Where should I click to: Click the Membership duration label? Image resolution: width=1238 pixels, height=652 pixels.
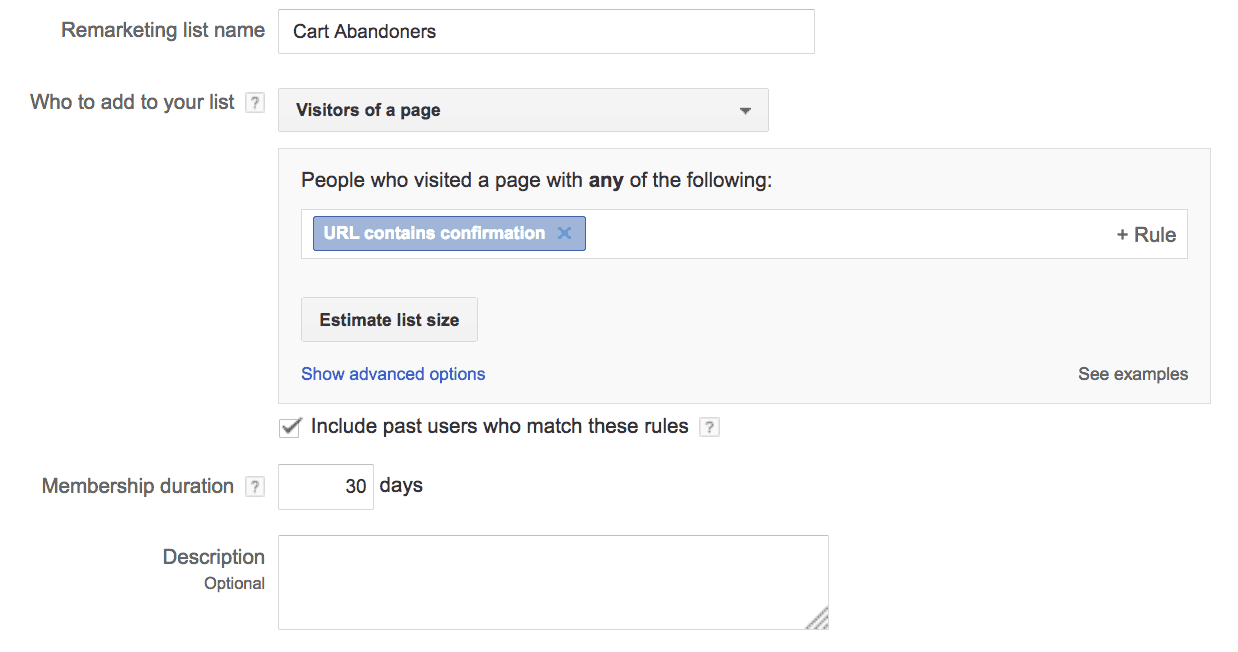point(138,486)
